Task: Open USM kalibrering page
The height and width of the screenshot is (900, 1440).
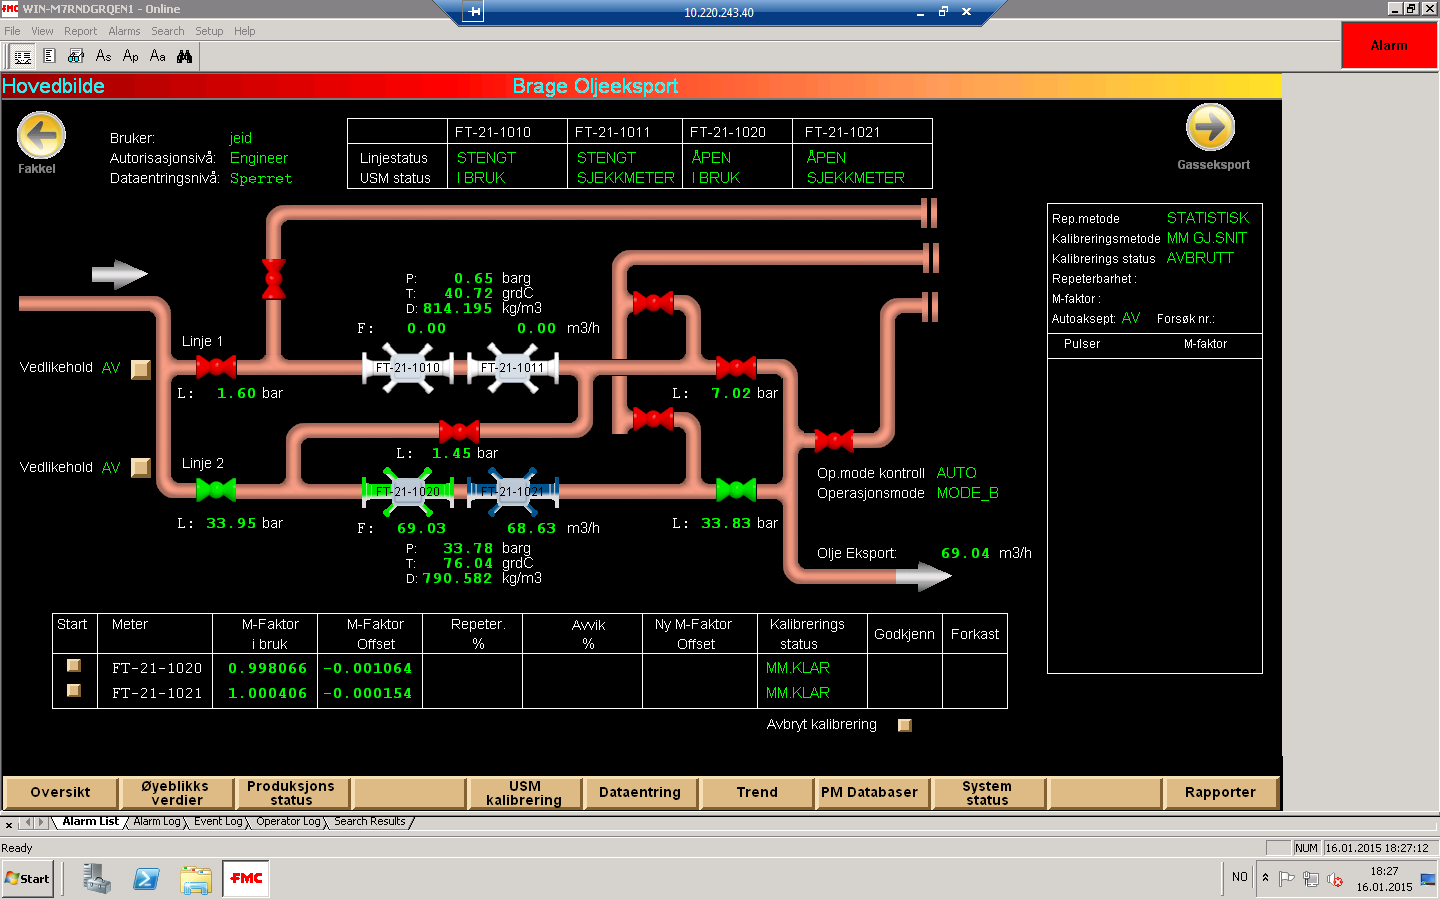Action: coord(524,793)
